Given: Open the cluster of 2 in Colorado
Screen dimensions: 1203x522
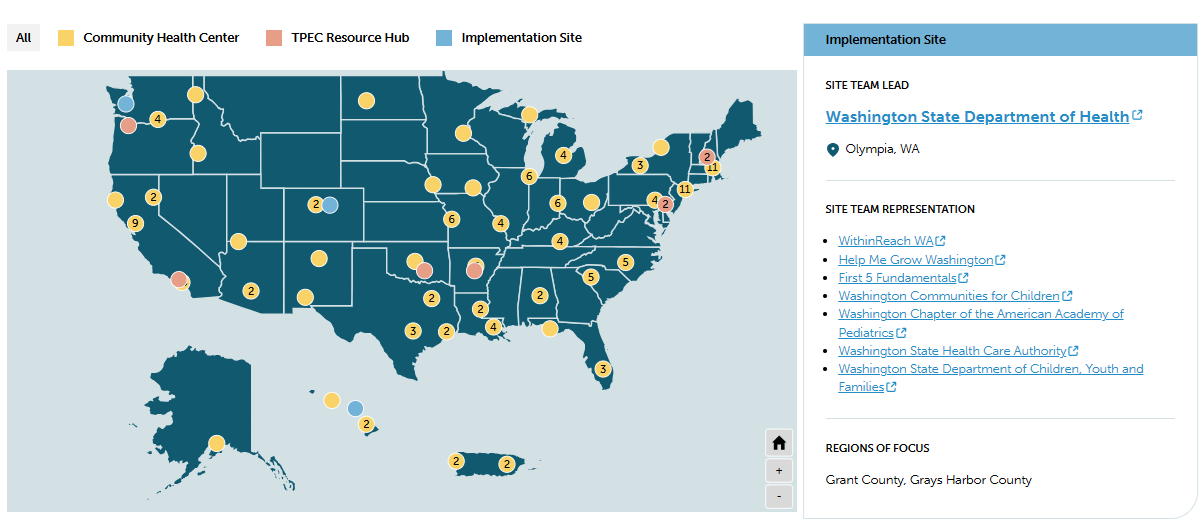Looking at the screenshot, I should click(x=315, y=205).
